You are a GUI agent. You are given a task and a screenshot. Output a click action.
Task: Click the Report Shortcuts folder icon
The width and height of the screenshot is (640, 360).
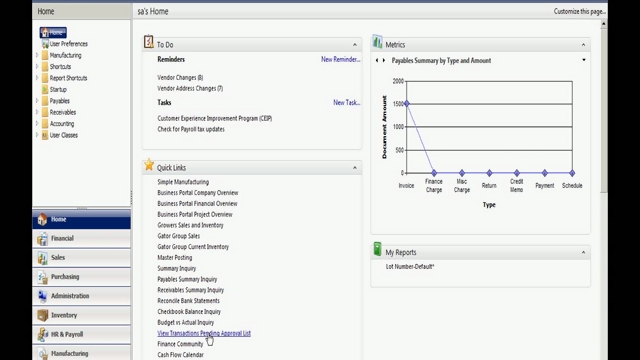click(45, 78)
